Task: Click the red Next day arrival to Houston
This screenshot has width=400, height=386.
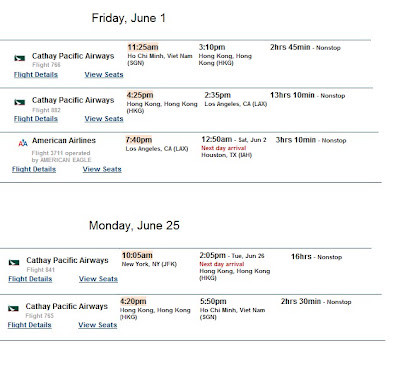Action: coord(224,148)
